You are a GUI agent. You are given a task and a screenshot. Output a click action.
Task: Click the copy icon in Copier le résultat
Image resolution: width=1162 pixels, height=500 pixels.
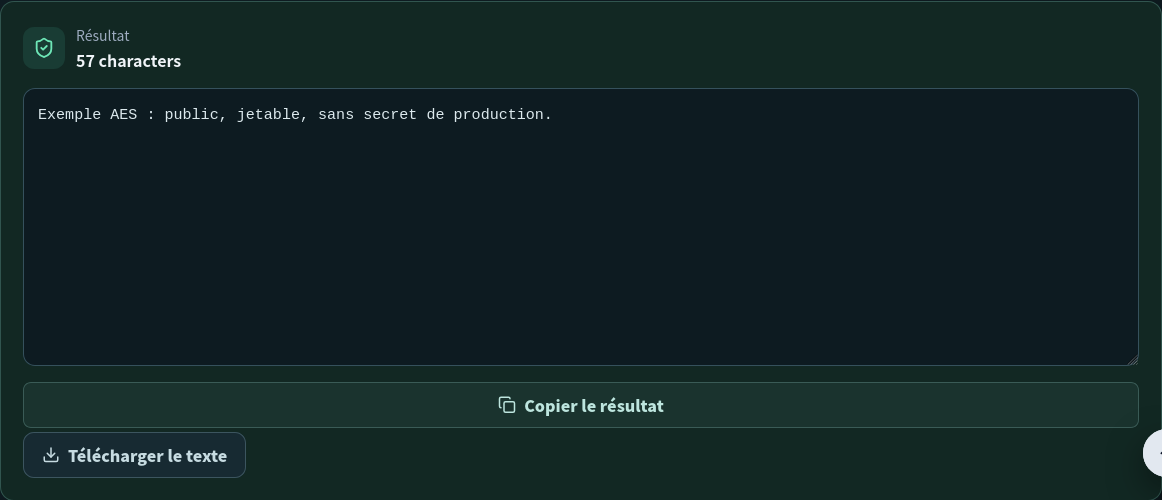pyautogui.click(x=507, y=405)
